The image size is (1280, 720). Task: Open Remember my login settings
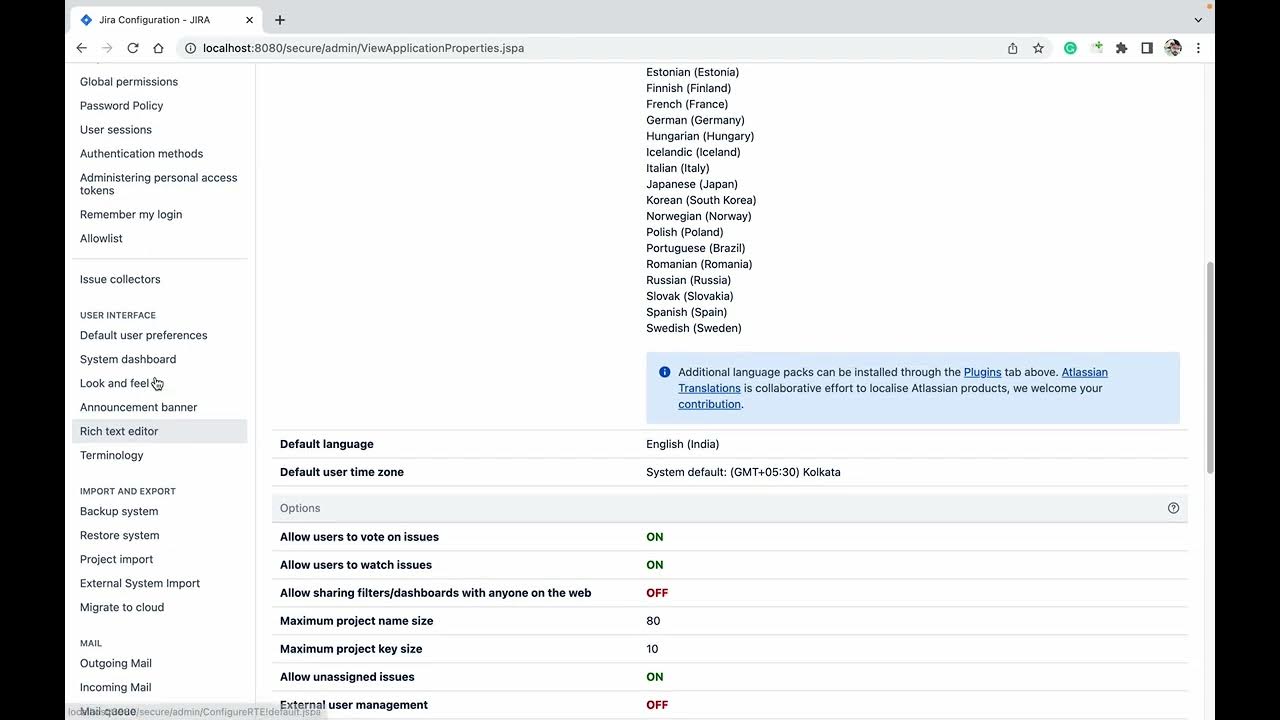[x=131, y=215]
